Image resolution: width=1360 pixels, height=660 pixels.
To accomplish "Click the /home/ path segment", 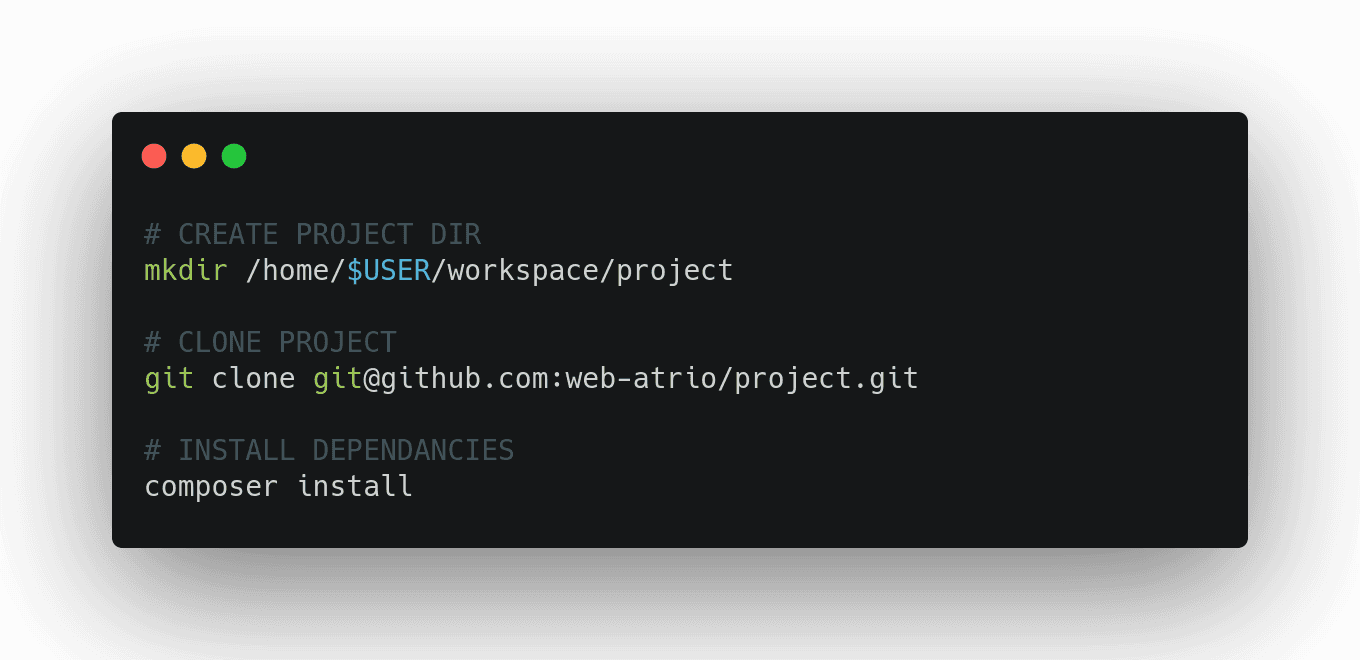I will [x=295, y=271].
